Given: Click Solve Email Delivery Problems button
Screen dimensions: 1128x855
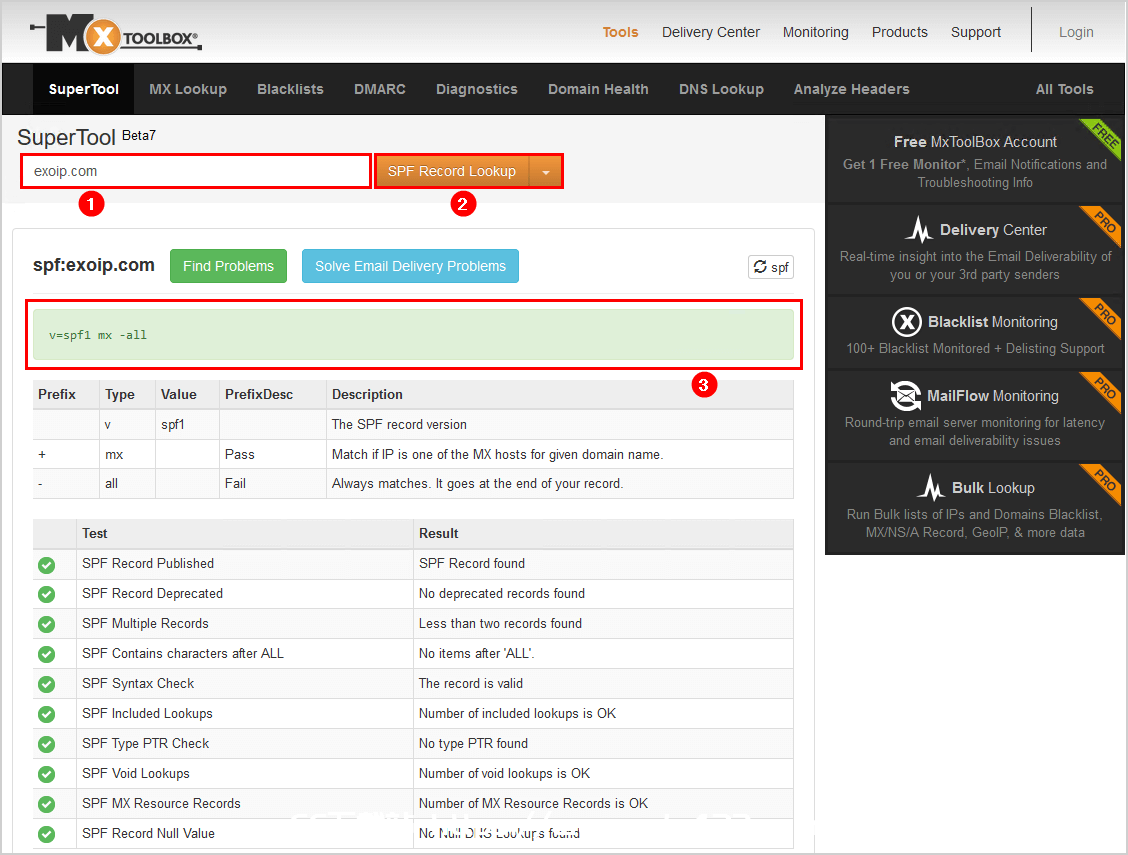Looking at the screenshot, I should point(410,266).
